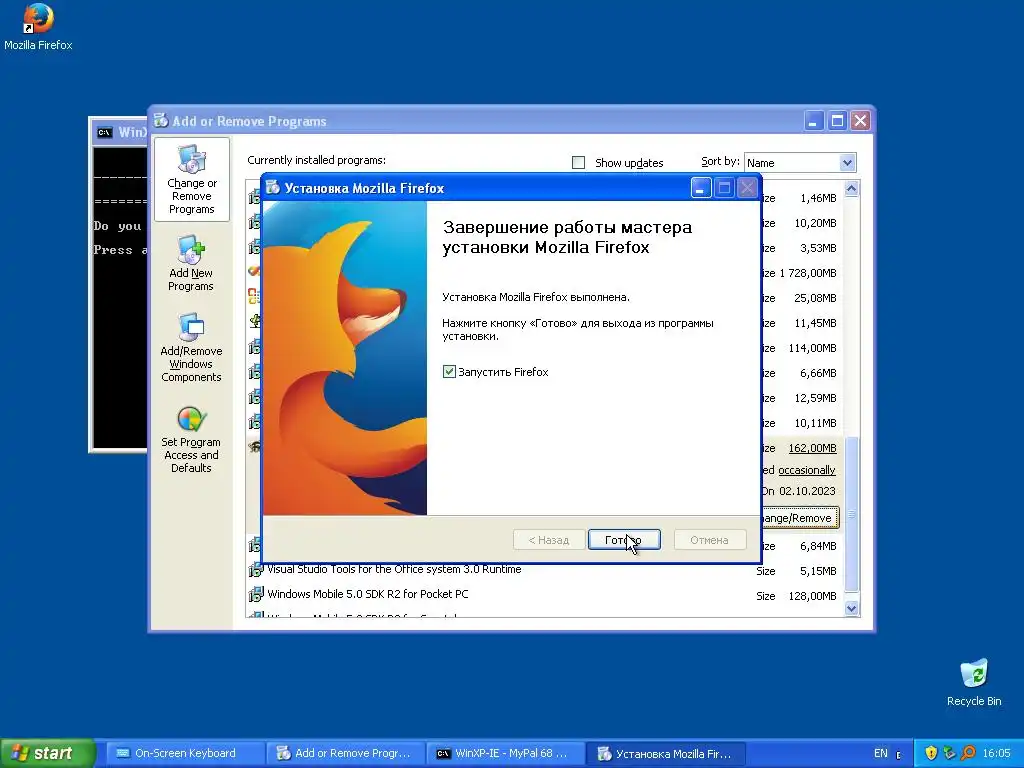The image size is (1024, 768).
Task: Open Add New Programs in sidebar
Action: [x=191, y=263]
